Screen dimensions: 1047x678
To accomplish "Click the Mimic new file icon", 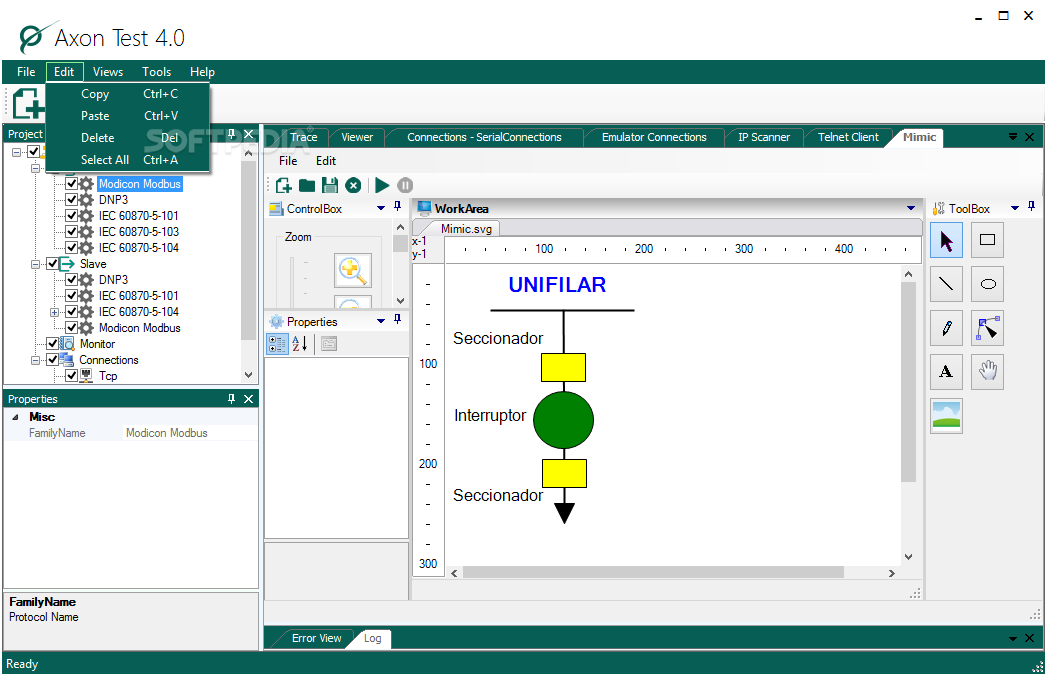I will coord(284,185).
